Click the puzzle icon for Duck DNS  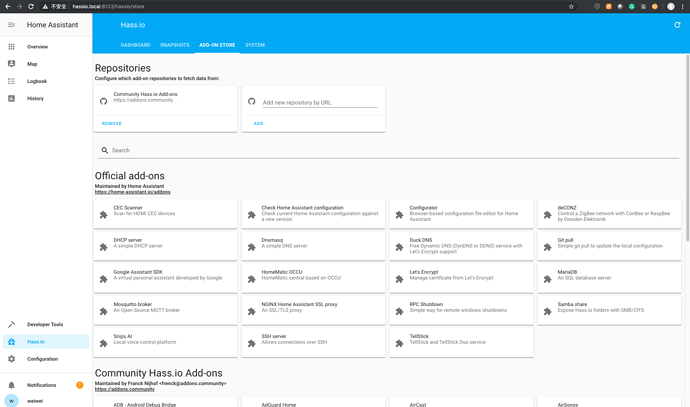399,247
